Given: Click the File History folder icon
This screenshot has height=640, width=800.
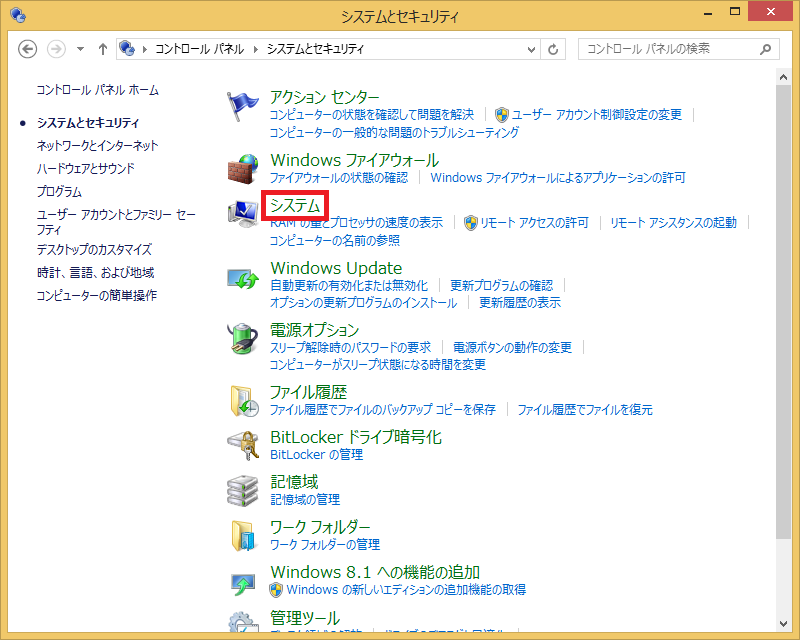Looking at the screenshot, I should point(243,400).
